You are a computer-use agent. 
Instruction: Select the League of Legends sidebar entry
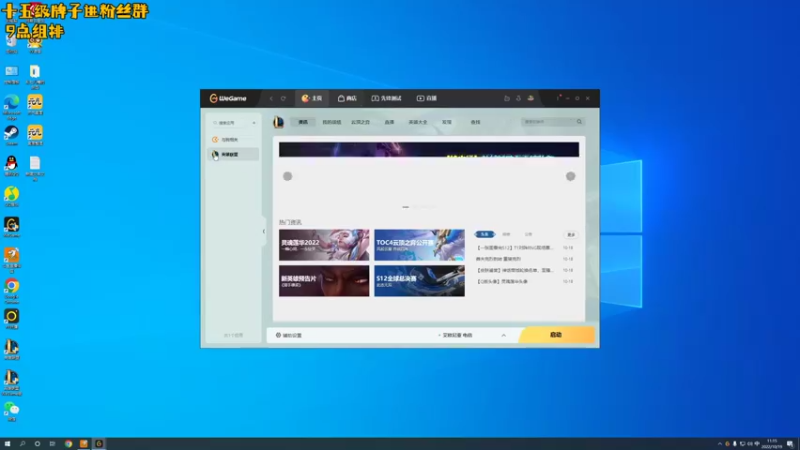click(233, 154)
